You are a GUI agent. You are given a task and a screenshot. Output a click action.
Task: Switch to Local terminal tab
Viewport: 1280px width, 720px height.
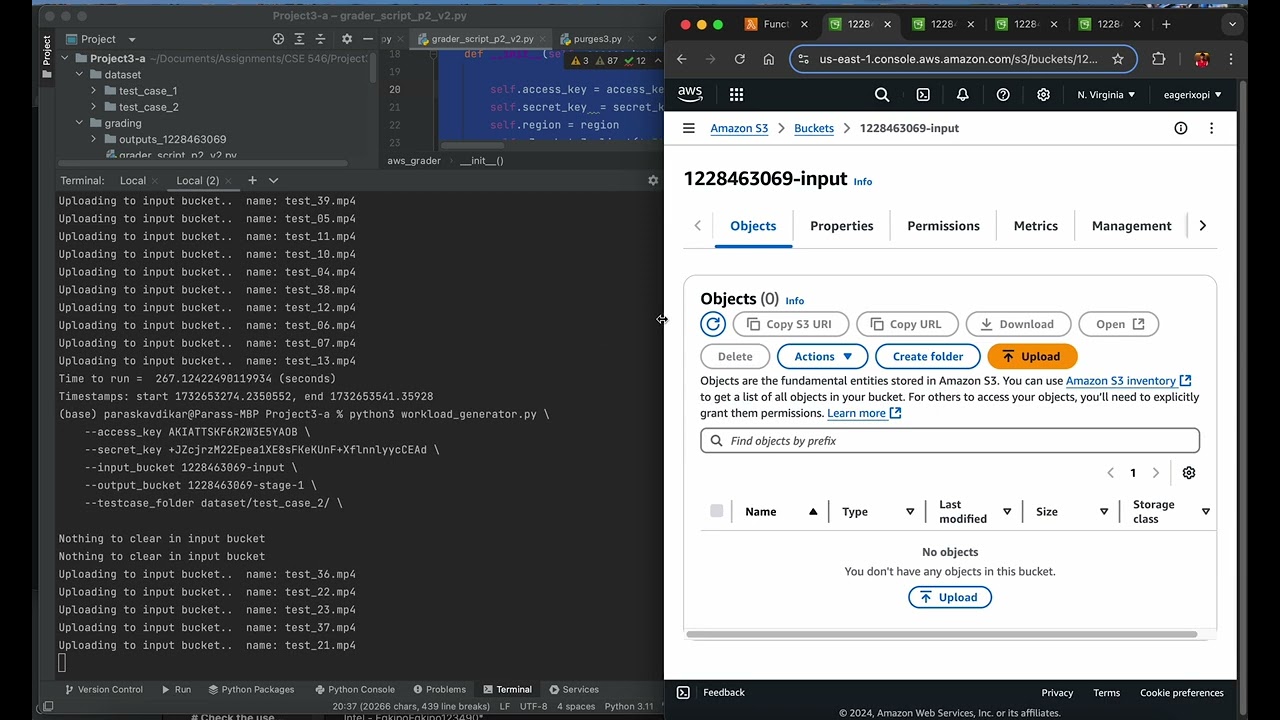coord(133,181)
